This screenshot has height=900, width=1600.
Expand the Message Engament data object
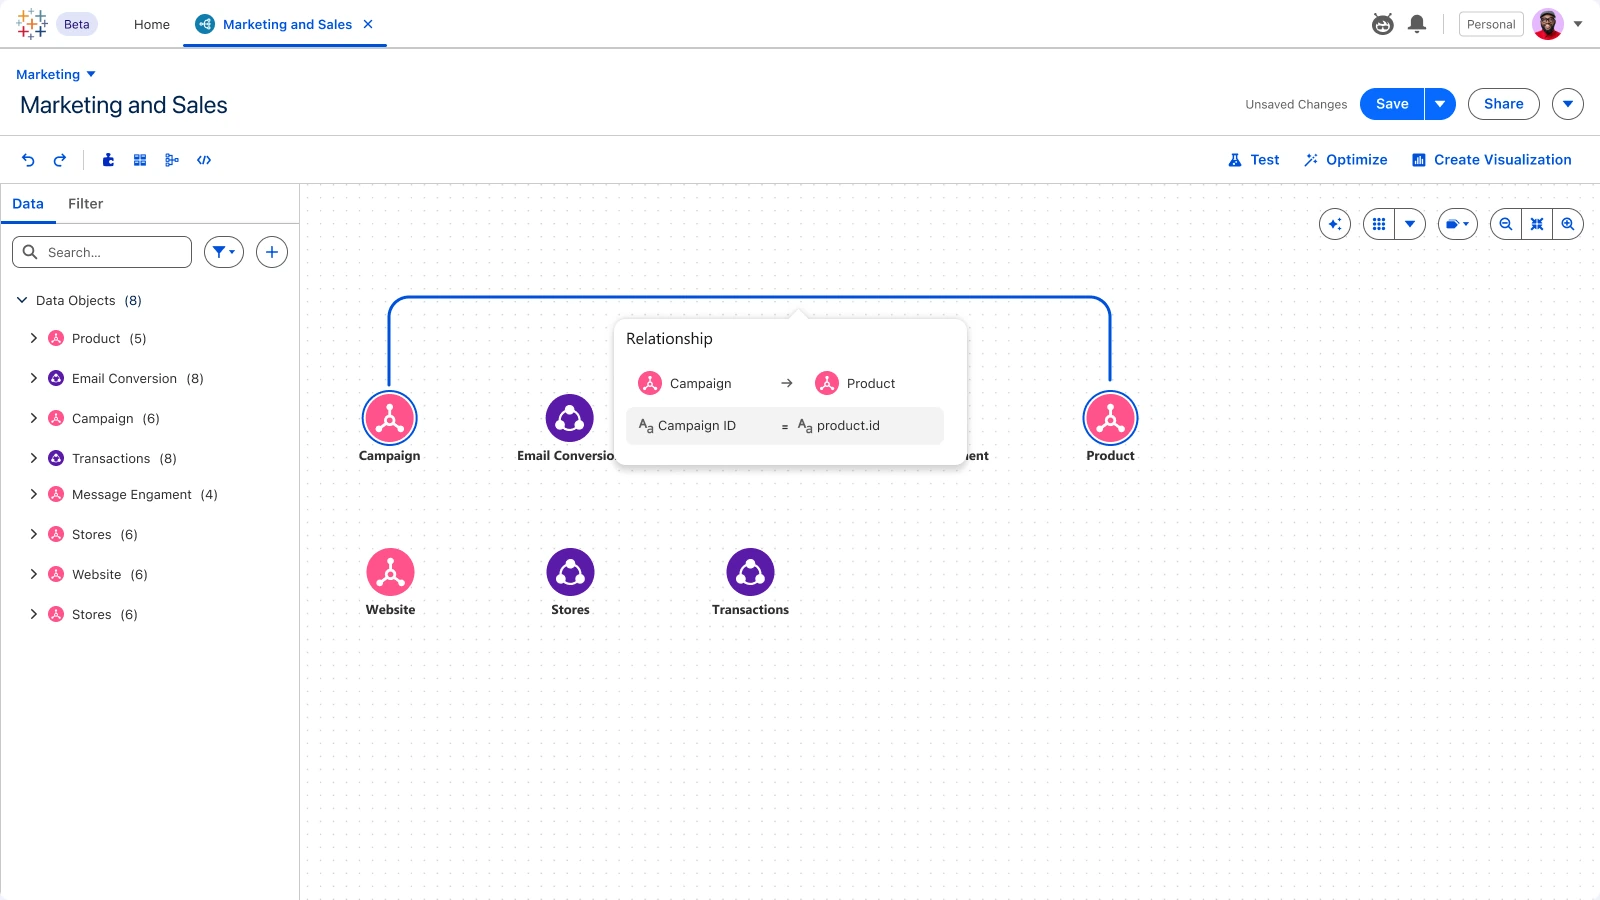click(34, 494)
